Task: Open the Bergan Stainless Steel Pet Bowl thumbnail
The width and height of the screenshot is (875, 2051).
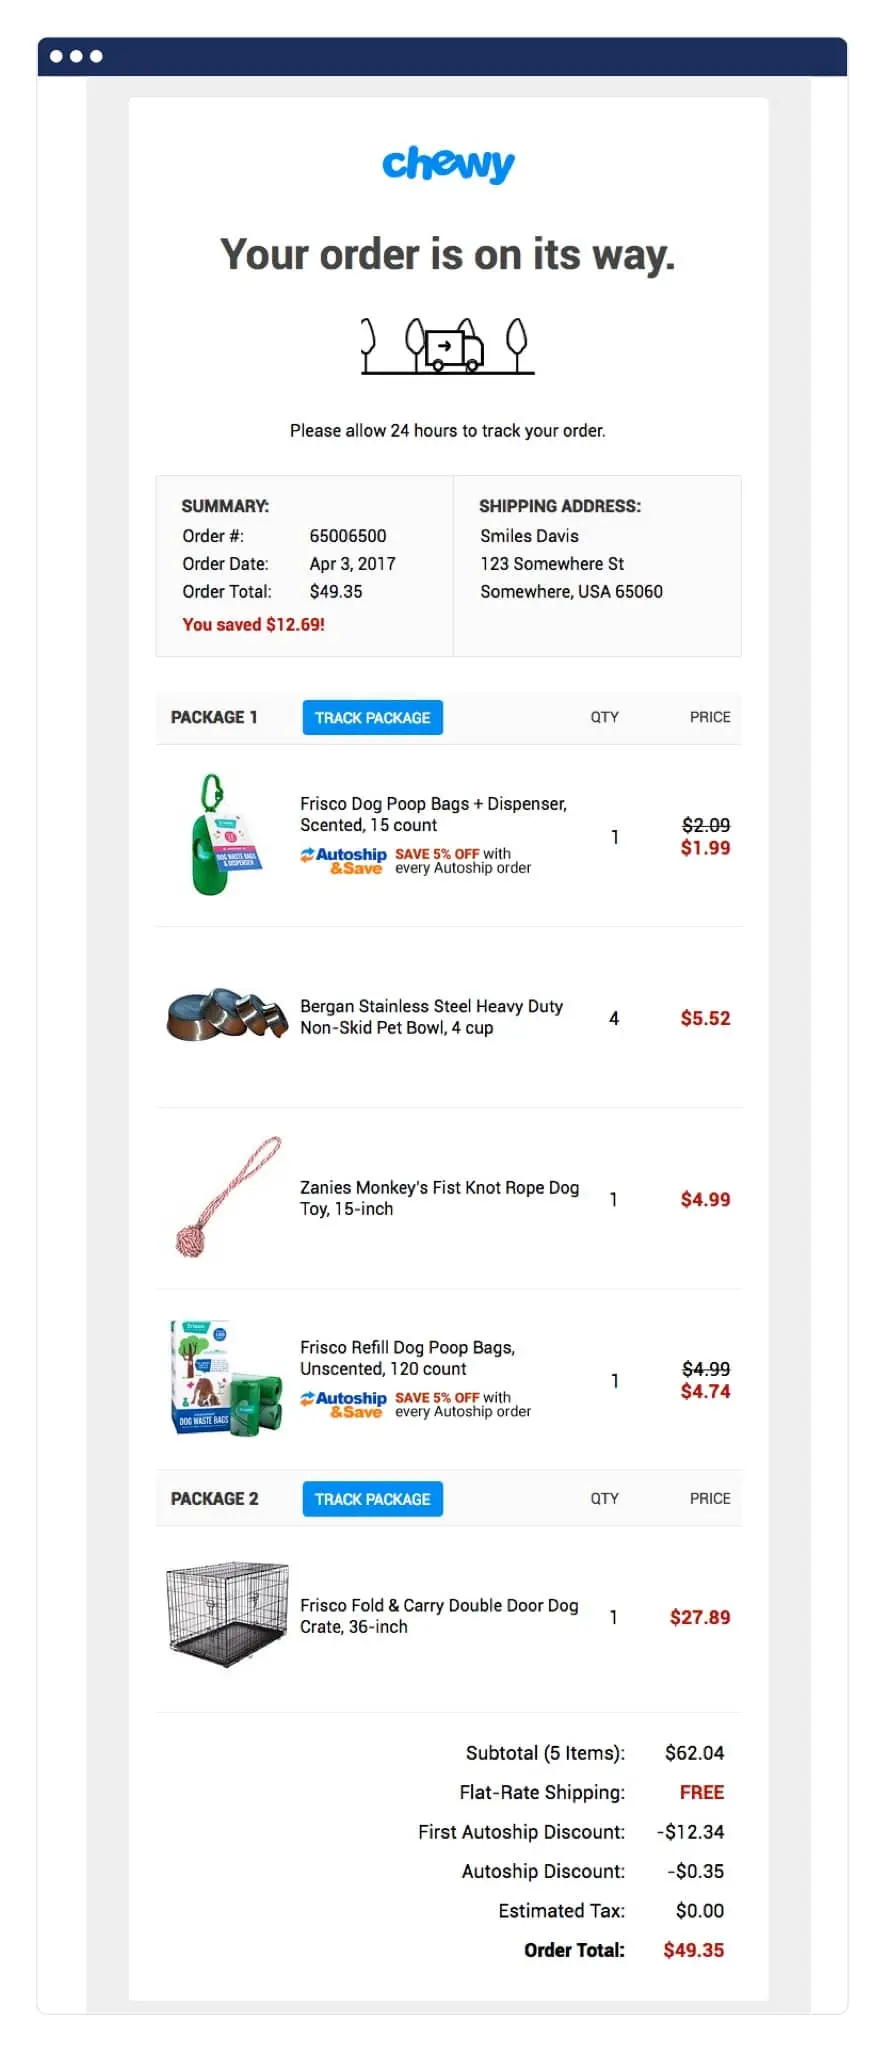Action: click(x=225, y=1017)
